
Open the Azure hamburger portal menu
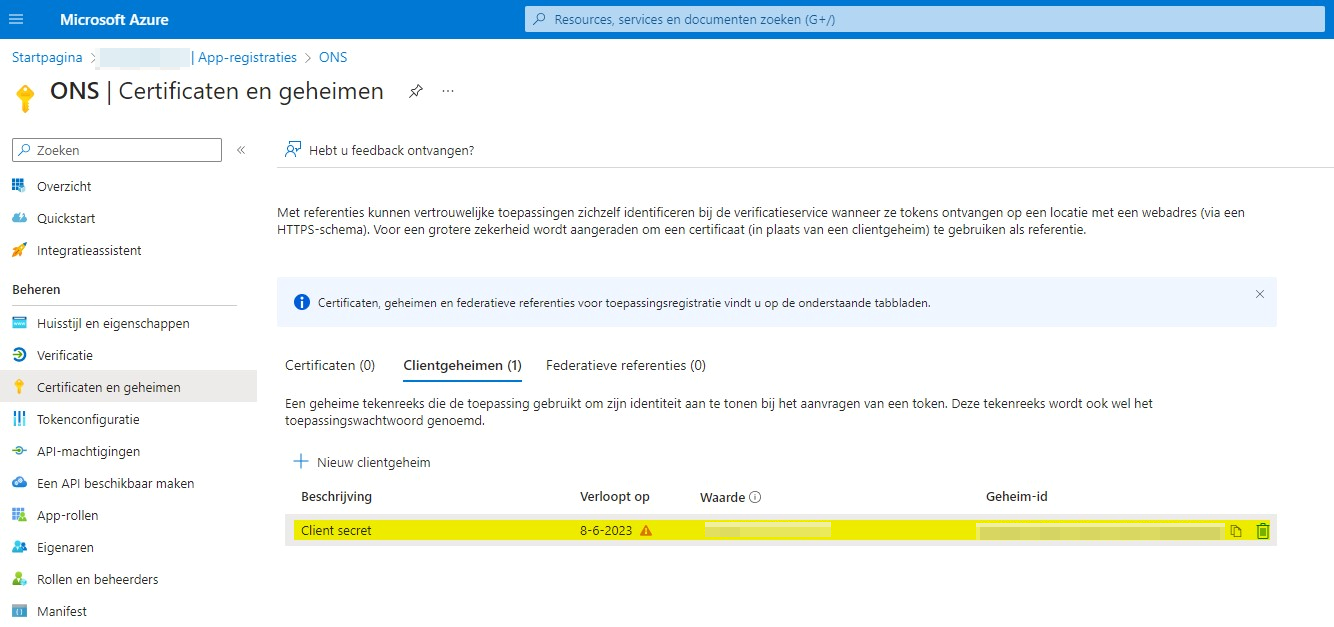click(16, 19)
